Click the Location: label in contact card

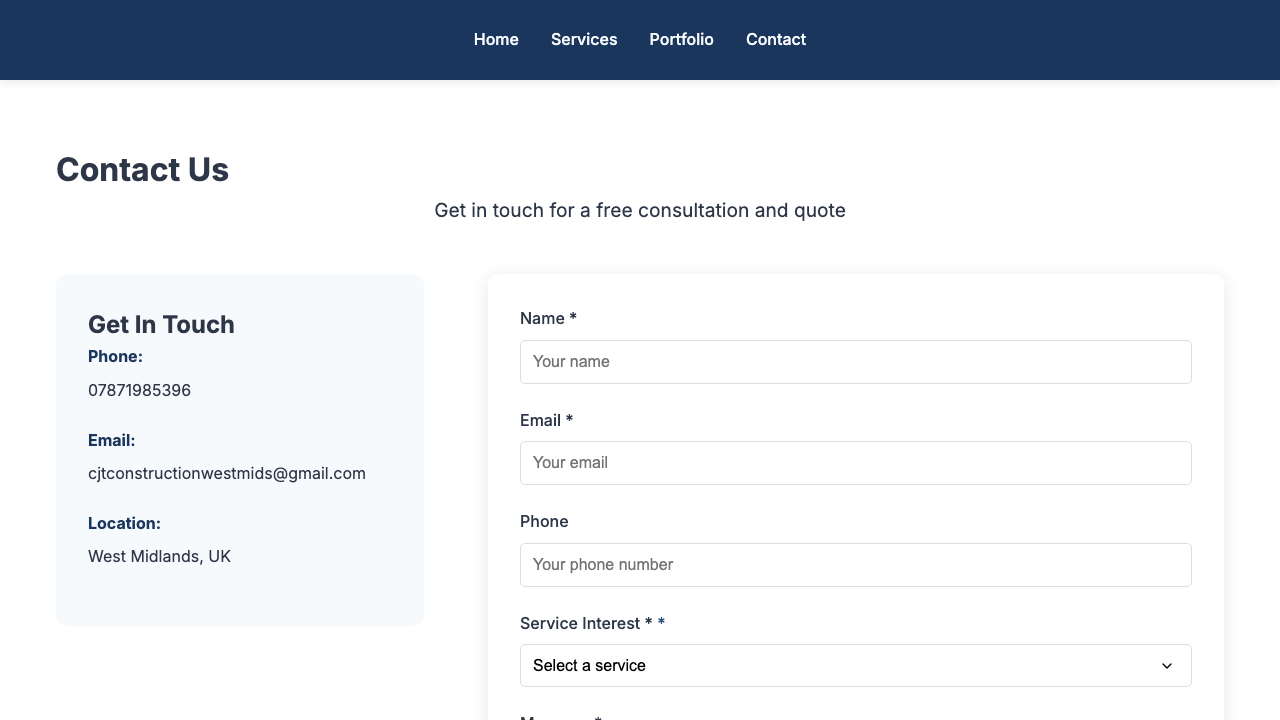(124, 523)
